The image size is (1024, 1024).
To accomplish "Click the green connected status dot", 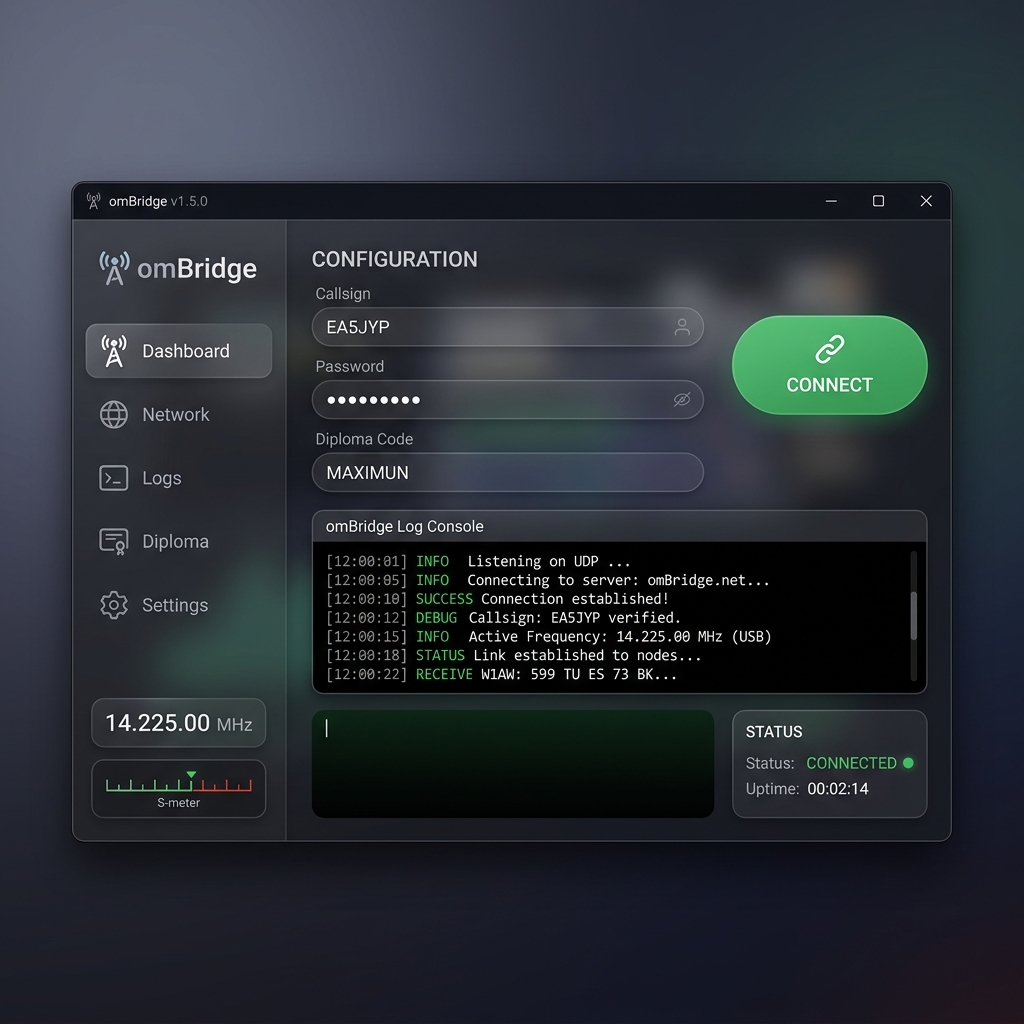I will pyautogui.click(x=908, y=763).
